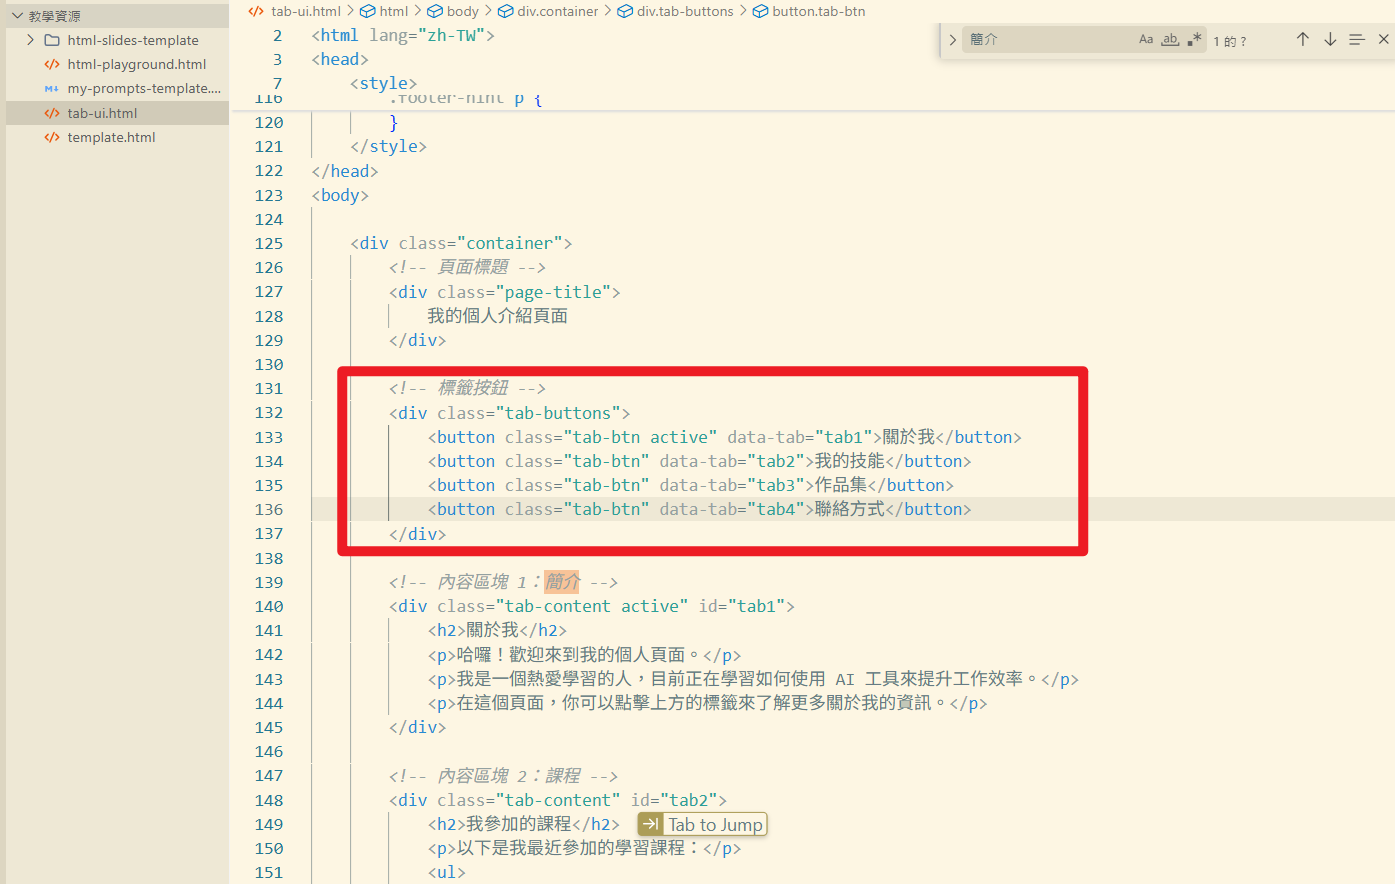Click the html element breadcrumb
Screen dimensions: 1395x884
393,11
